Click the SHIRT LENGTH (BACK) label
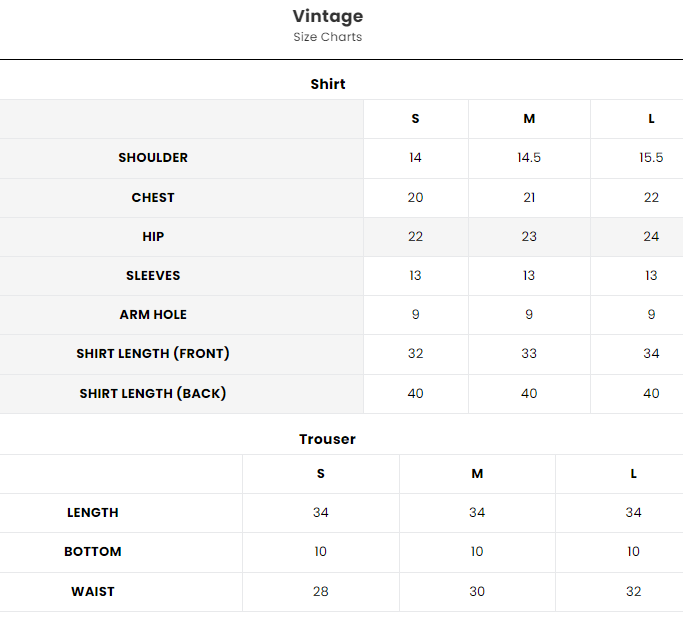683x620 pixels. click(153, 394)
